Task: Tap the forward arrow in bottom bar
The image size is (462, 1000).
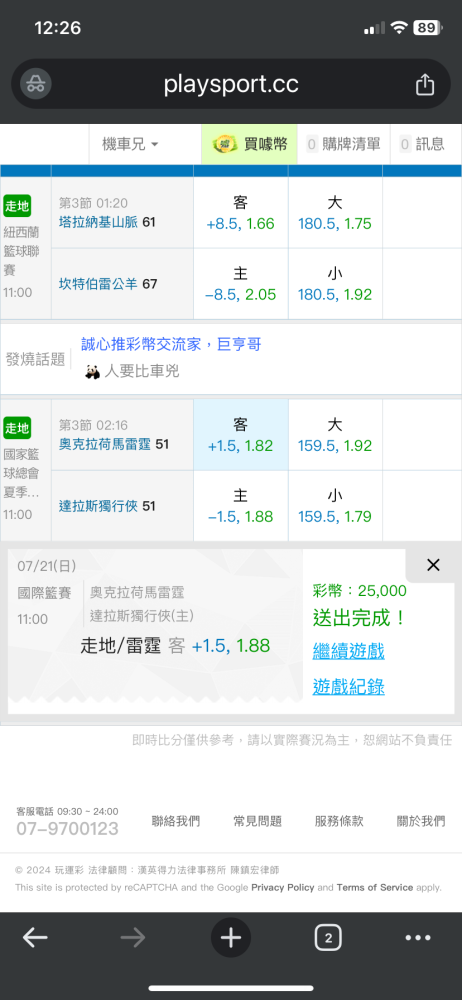Action: tap(133, 938)
